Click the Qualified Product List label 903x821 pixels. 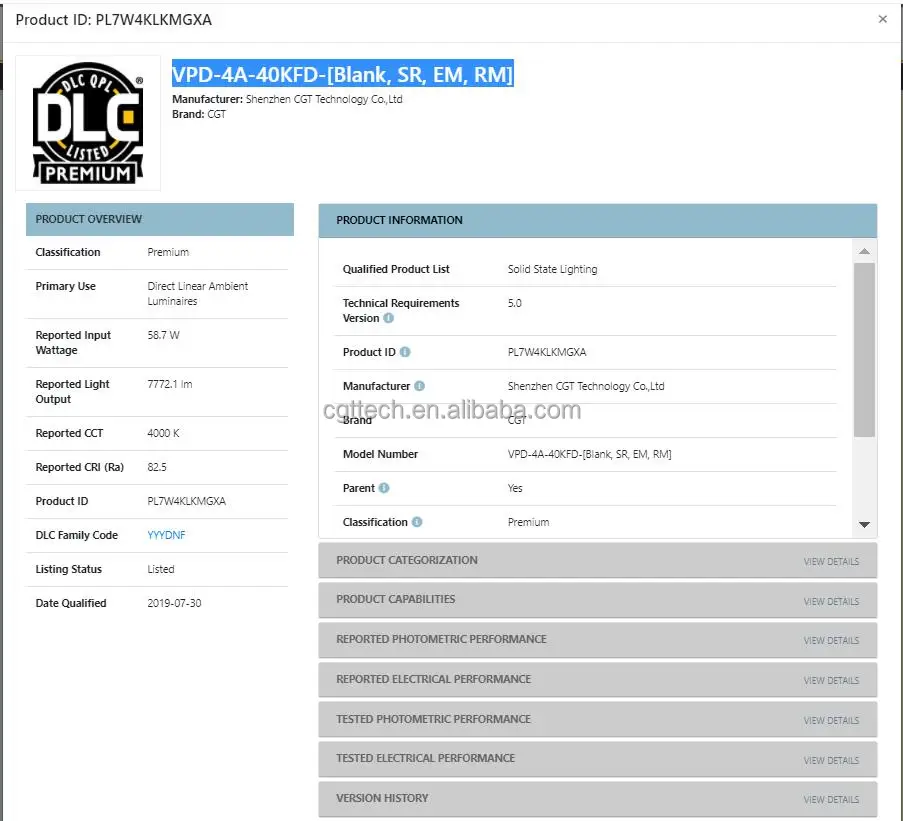click(396, 269)
